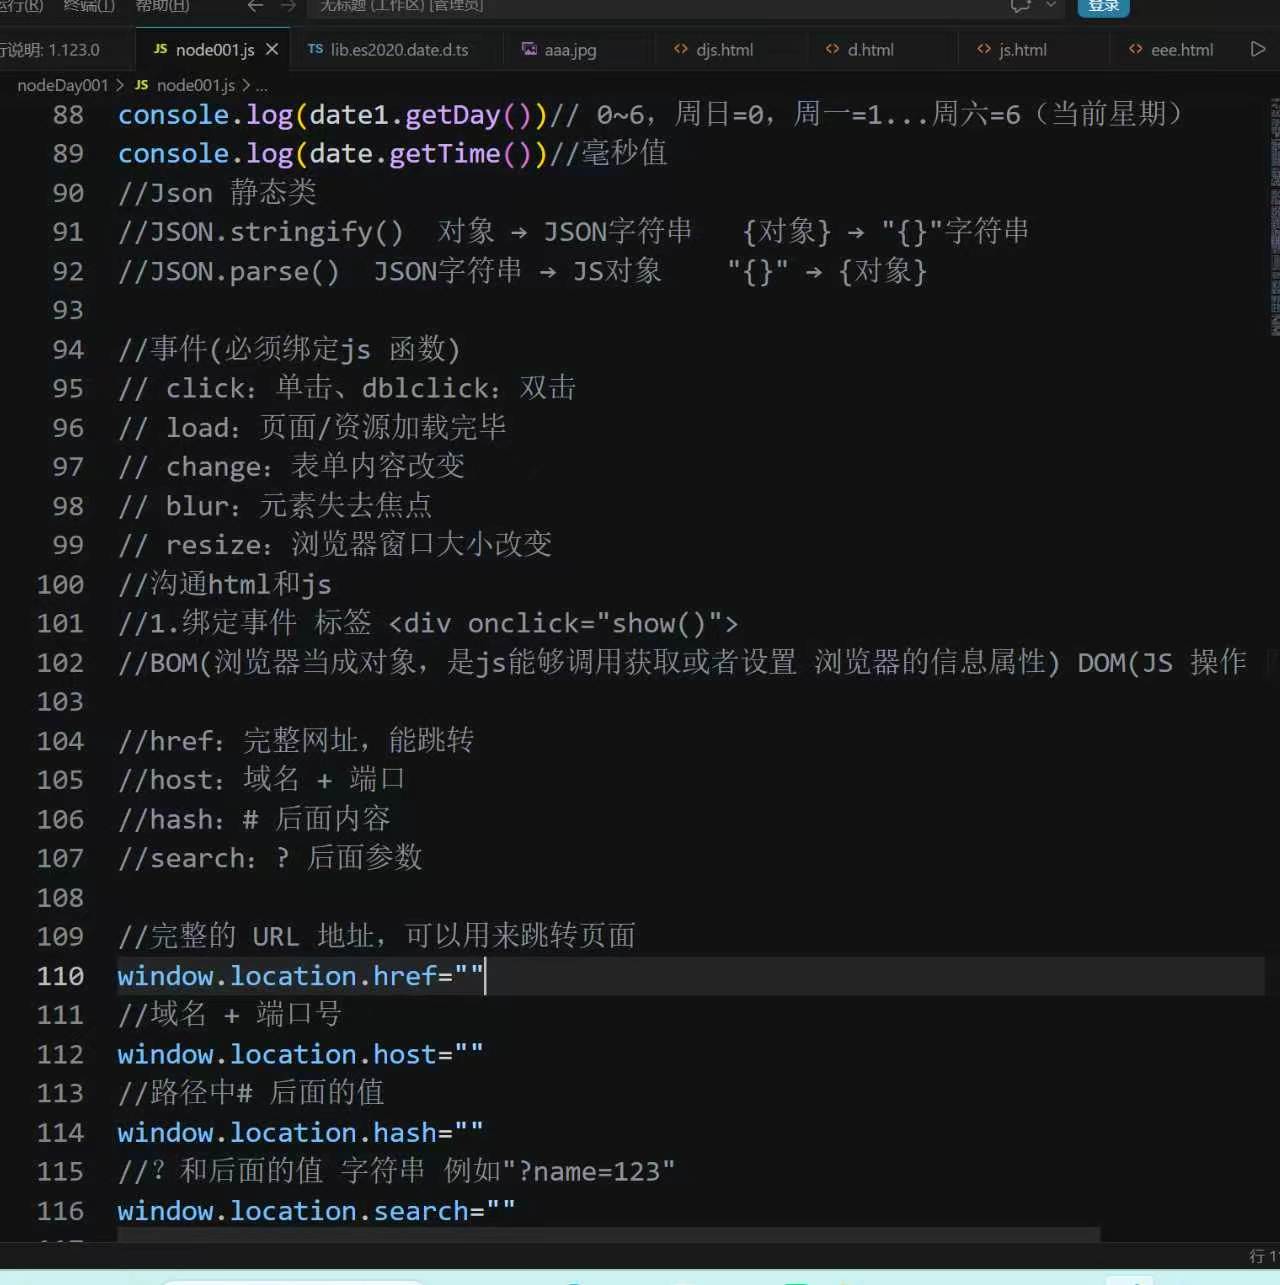Click the "//Json 静态类" comment line

217,193
